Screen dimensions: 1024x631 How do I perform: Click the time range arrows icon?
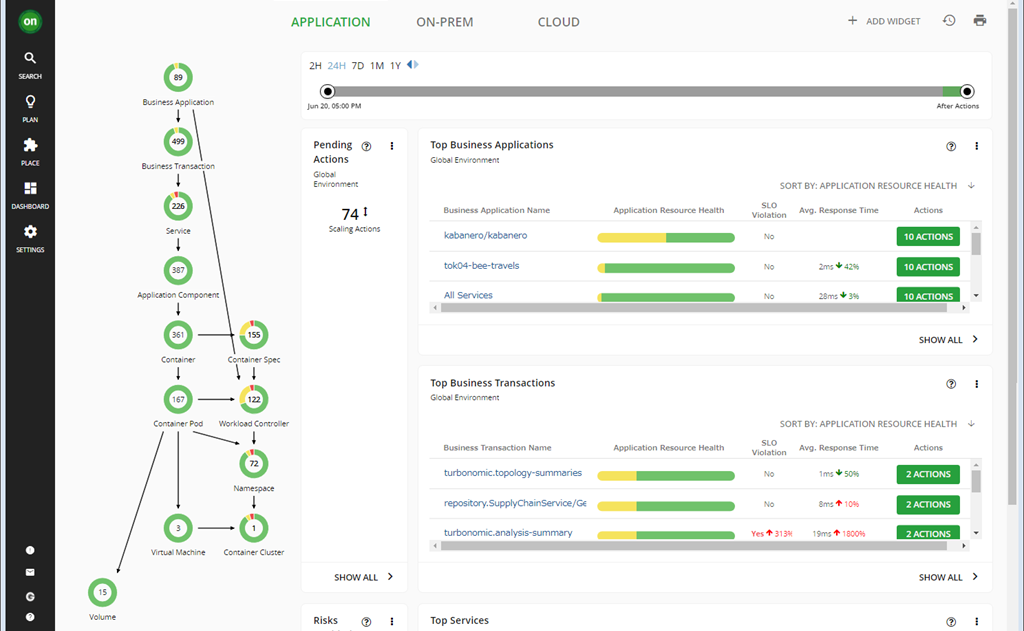(413, 65)
